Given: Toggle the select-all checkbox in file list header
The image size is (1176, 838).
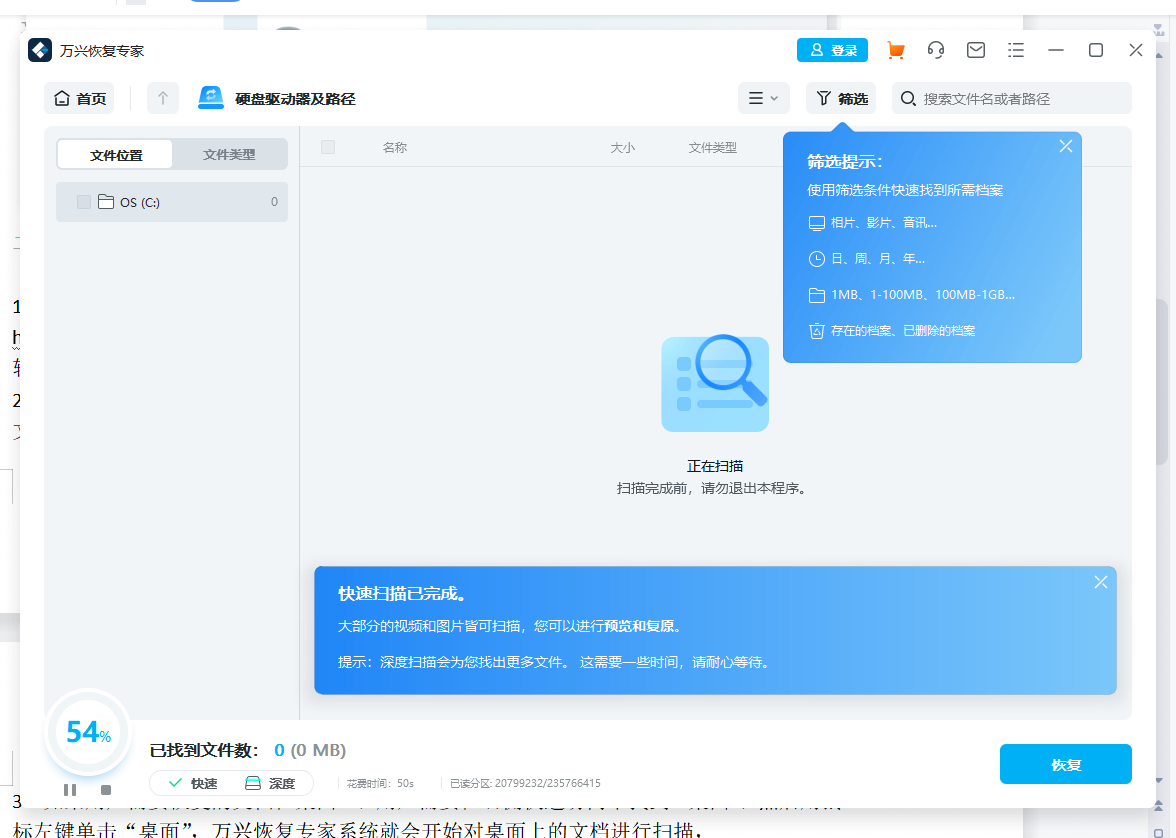Looking at the screenshot, I should pyautogui.click(x=327, y=146).
